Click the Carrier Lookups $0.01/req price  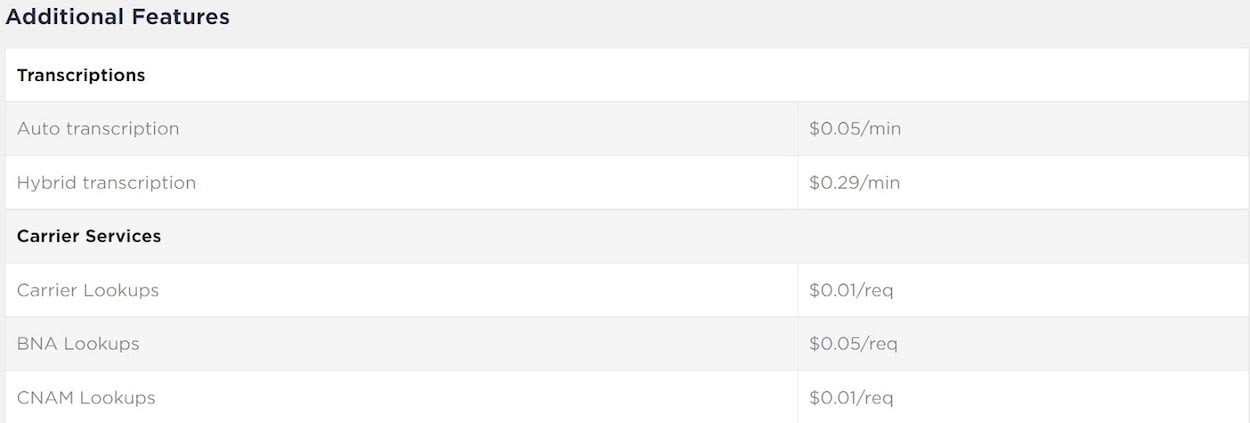(x=851, y=291)
